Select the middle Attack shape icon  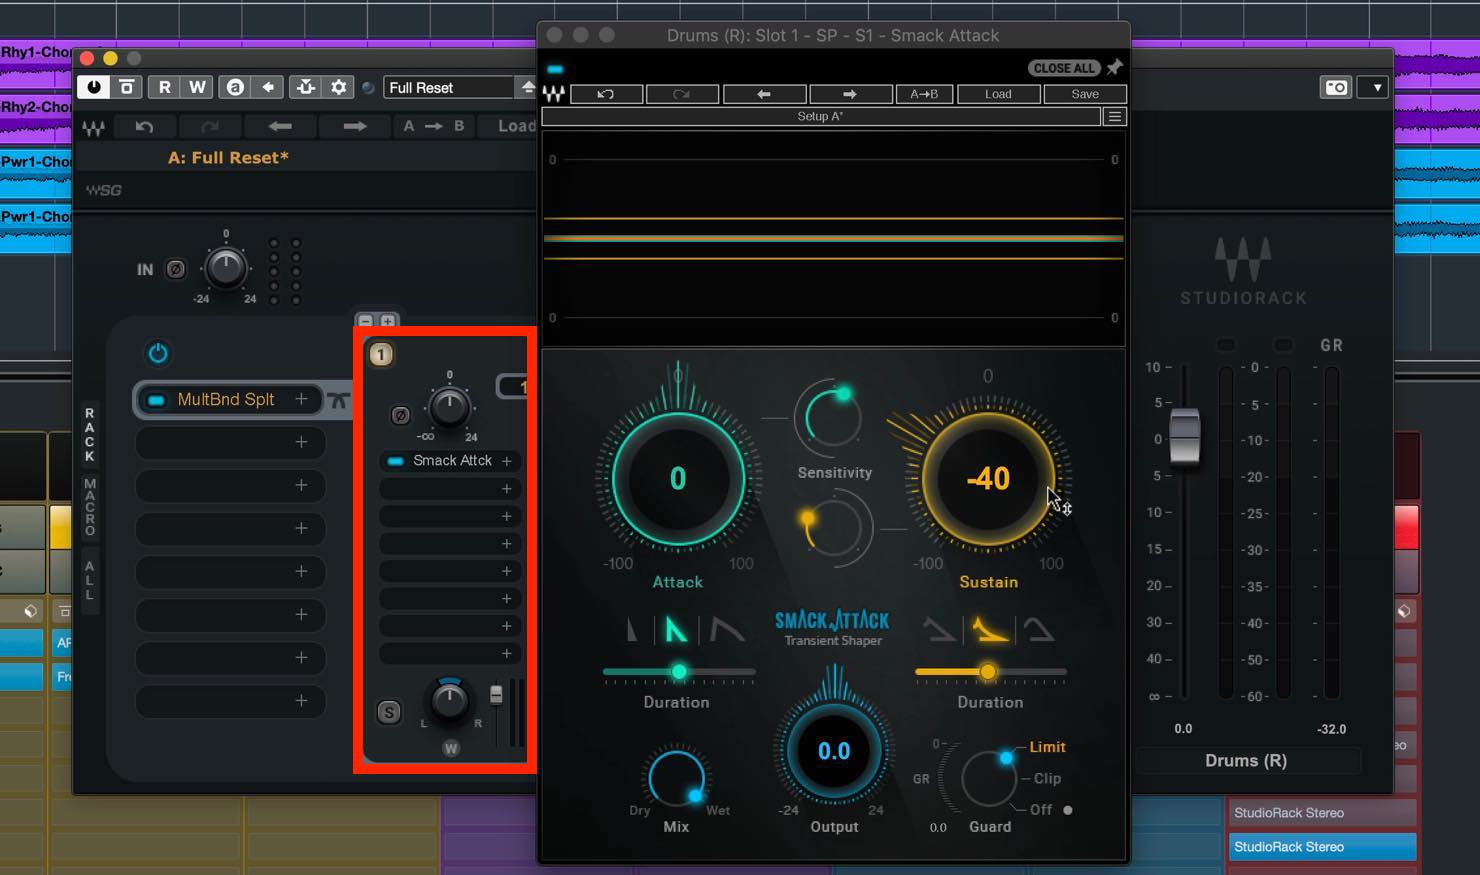click(x=676, y=629)
